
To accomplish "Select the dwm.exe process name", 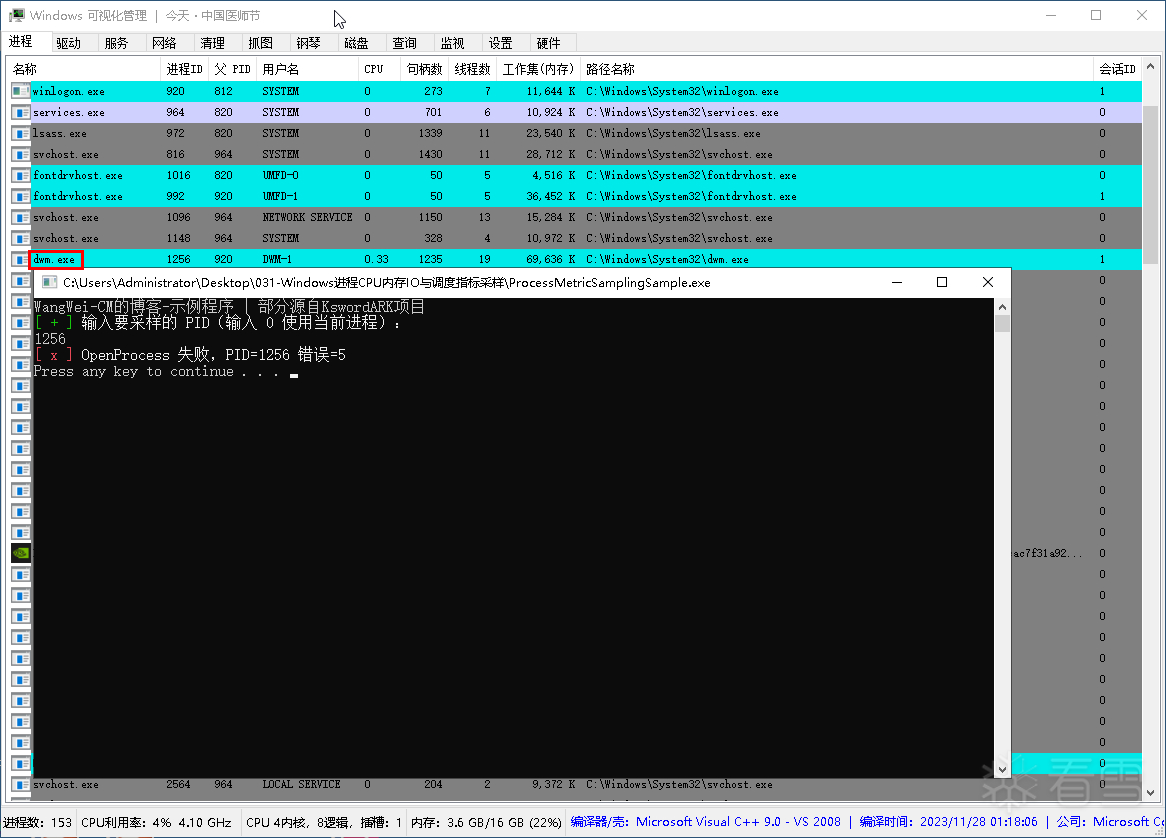I will (54, 260).
